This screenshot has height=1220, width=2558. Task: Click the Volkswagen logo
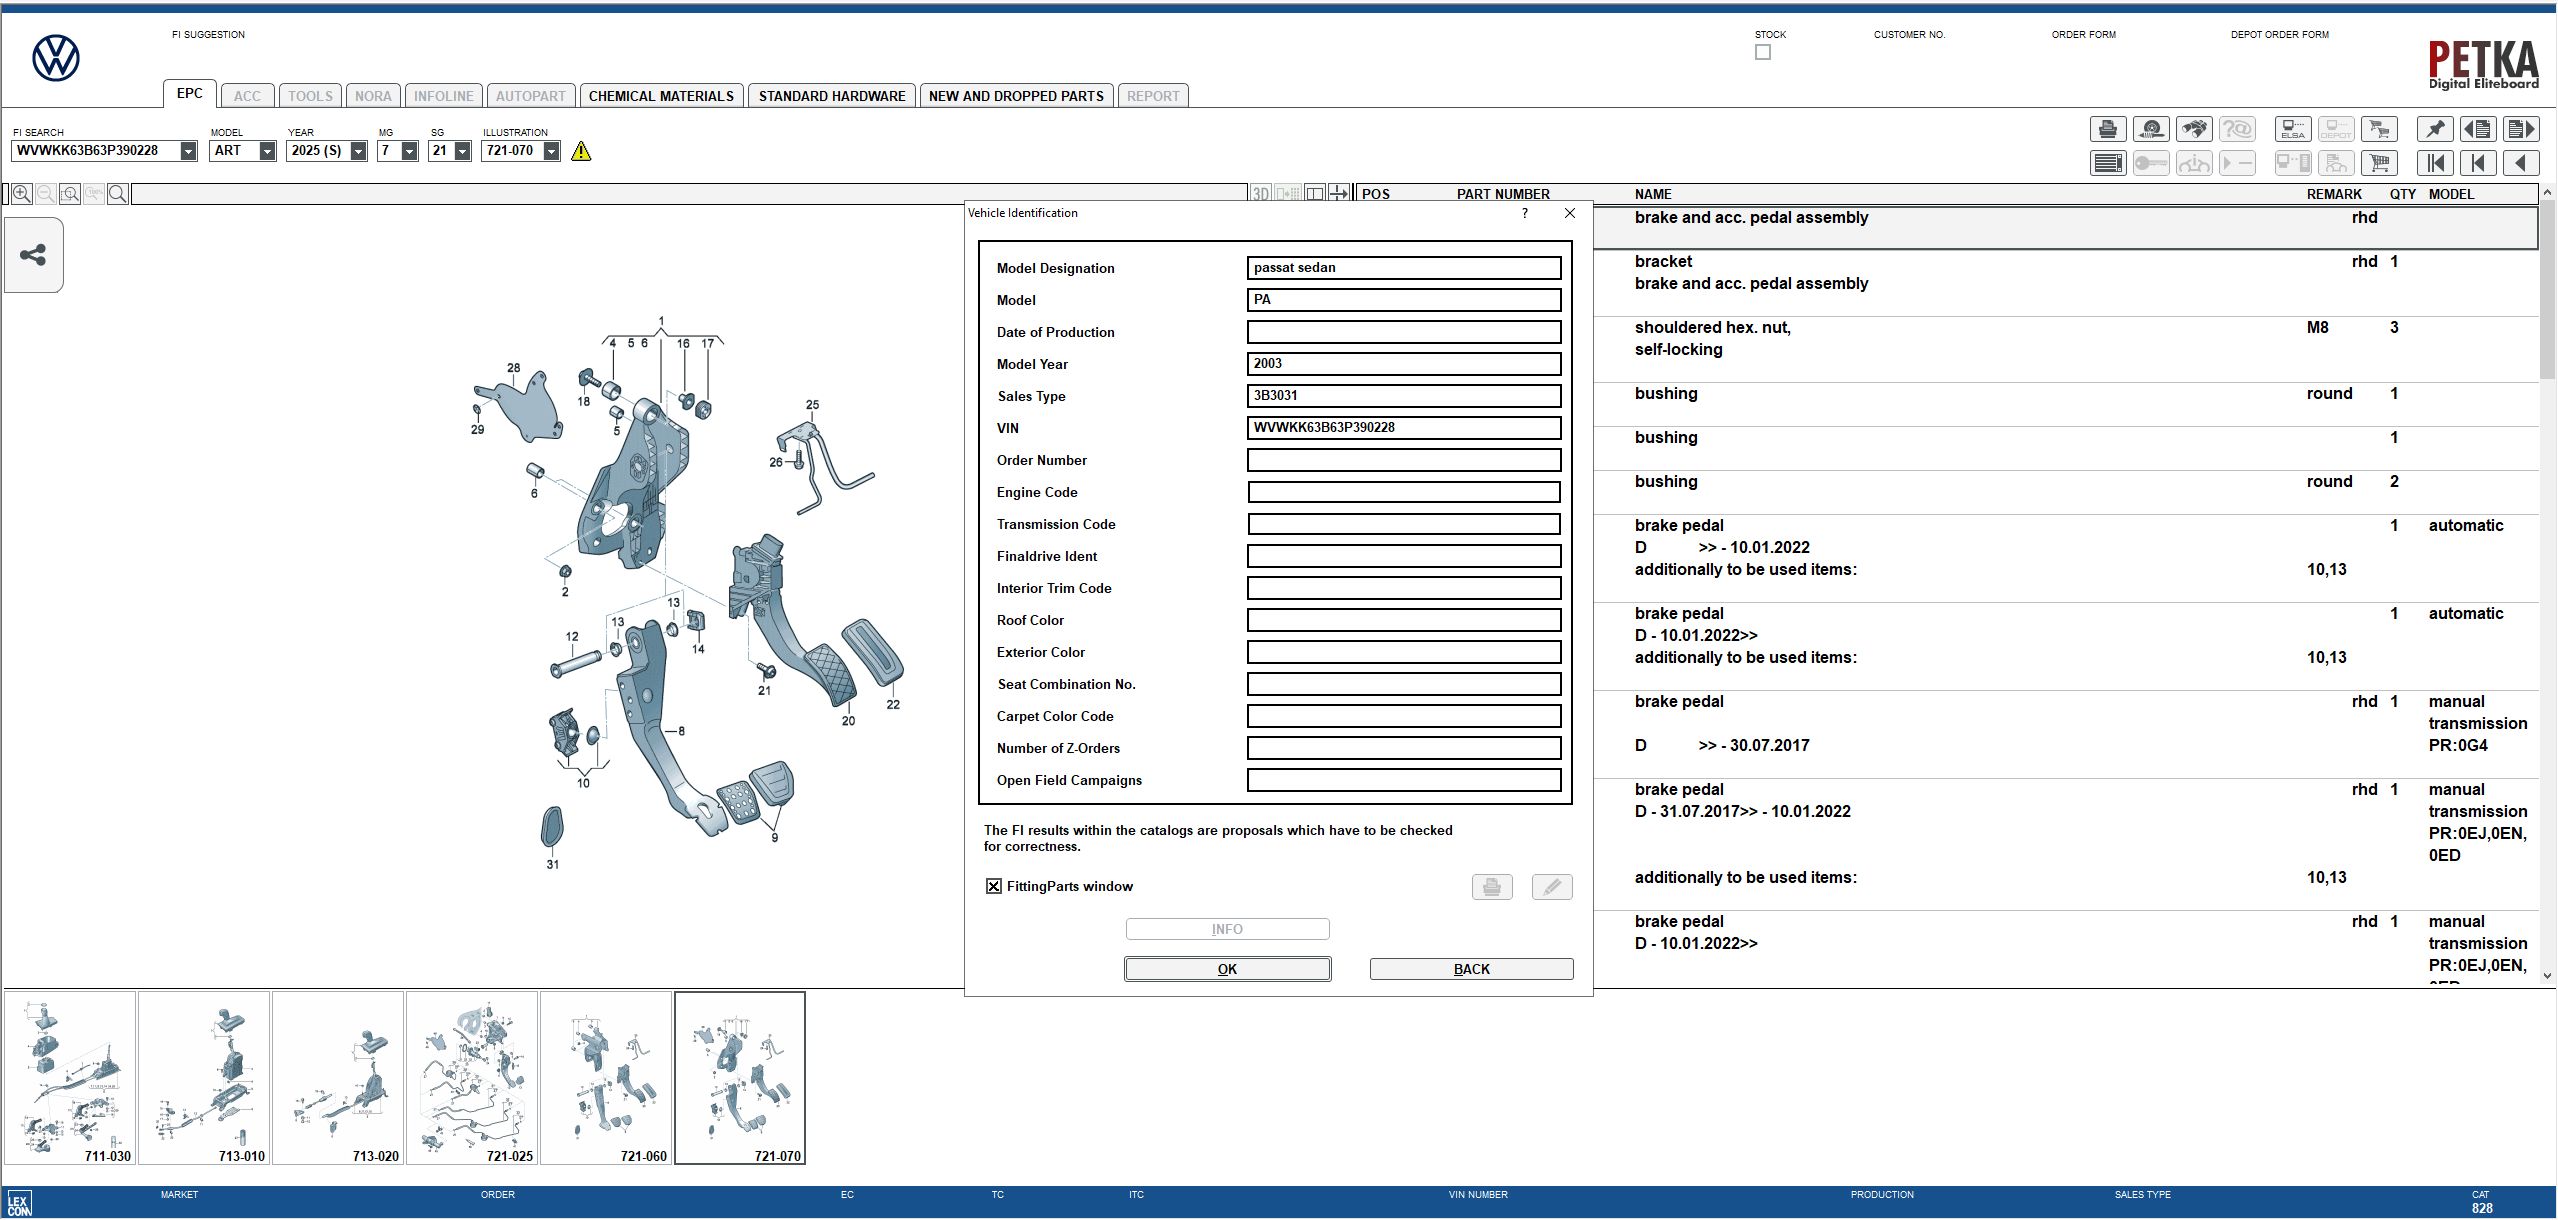coord(56,58)
